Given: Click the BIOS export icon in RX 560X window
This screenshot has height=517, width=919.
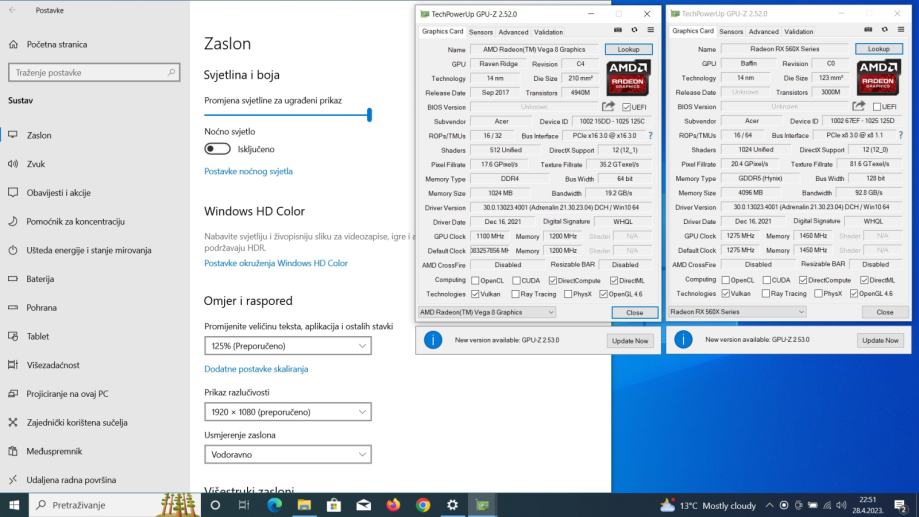Looking at the screenshot, I should coord(858,106).
